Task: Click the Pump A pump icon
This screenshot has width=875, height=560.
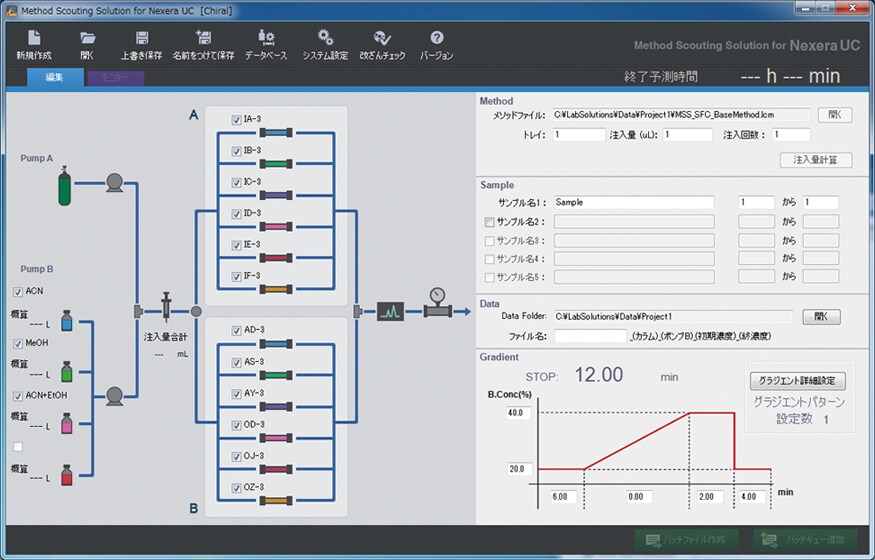Action: click(x=114, y=183)
